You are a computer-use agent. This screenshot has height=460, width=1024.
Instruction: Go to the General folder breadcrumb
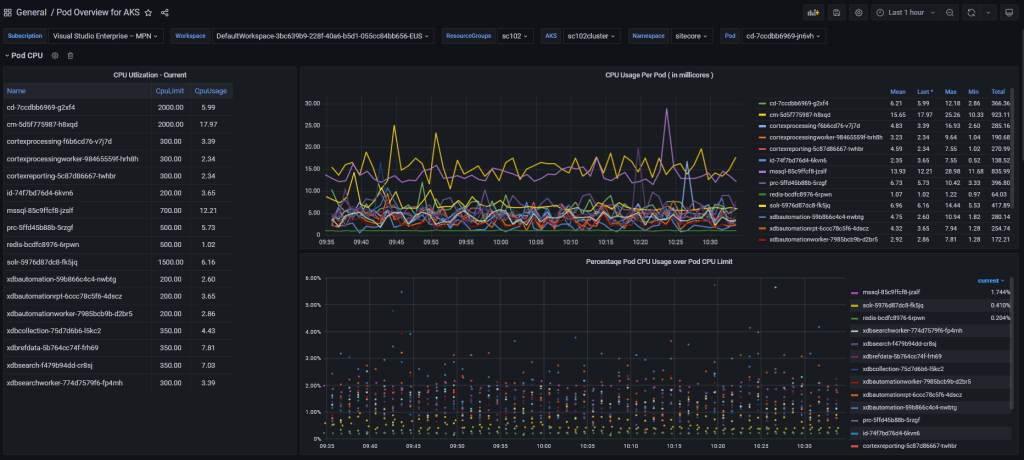pos(32,12)
